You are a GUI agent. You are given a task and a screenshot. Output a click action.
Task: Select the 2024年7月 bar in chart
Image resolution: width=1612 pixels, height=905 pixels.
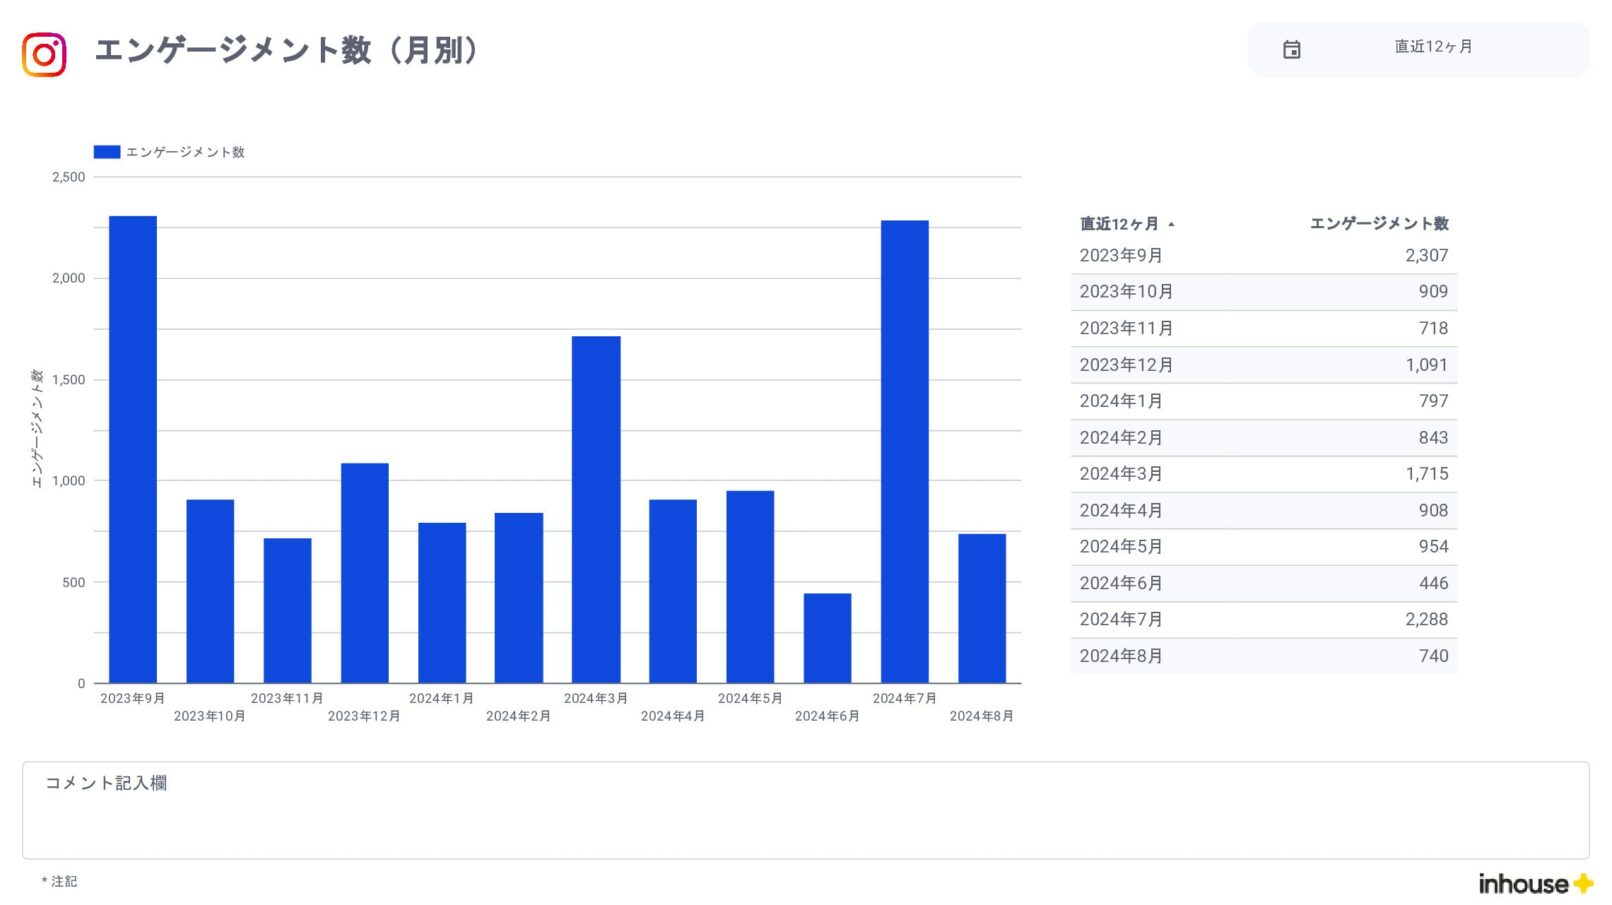[904, 452]
